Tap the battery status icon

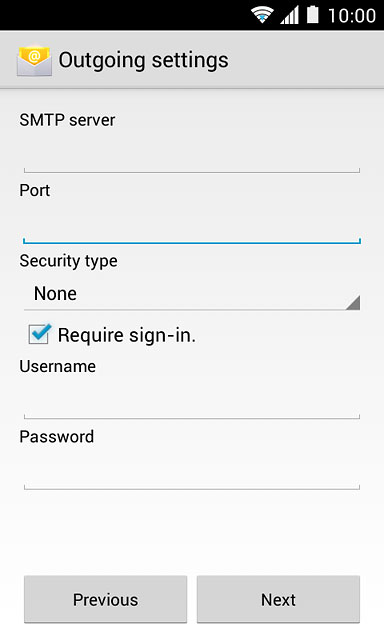(x=313, y=14)
